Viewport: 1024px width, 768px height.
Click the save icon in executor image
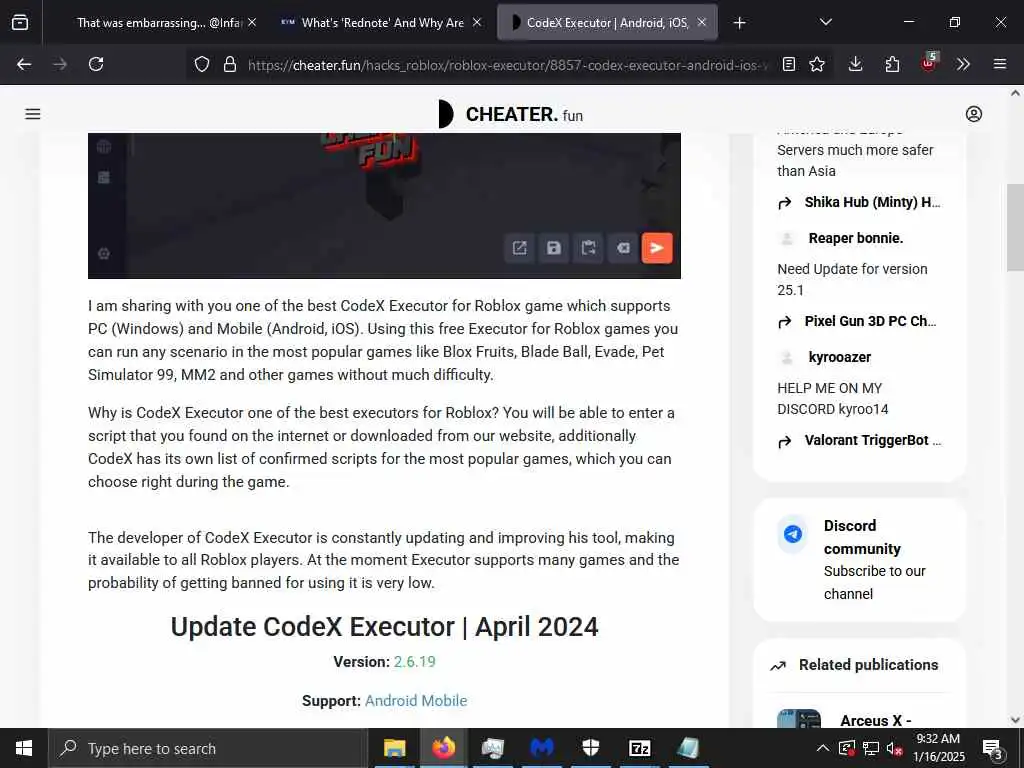pyautogui.click(x=554, y=248)
